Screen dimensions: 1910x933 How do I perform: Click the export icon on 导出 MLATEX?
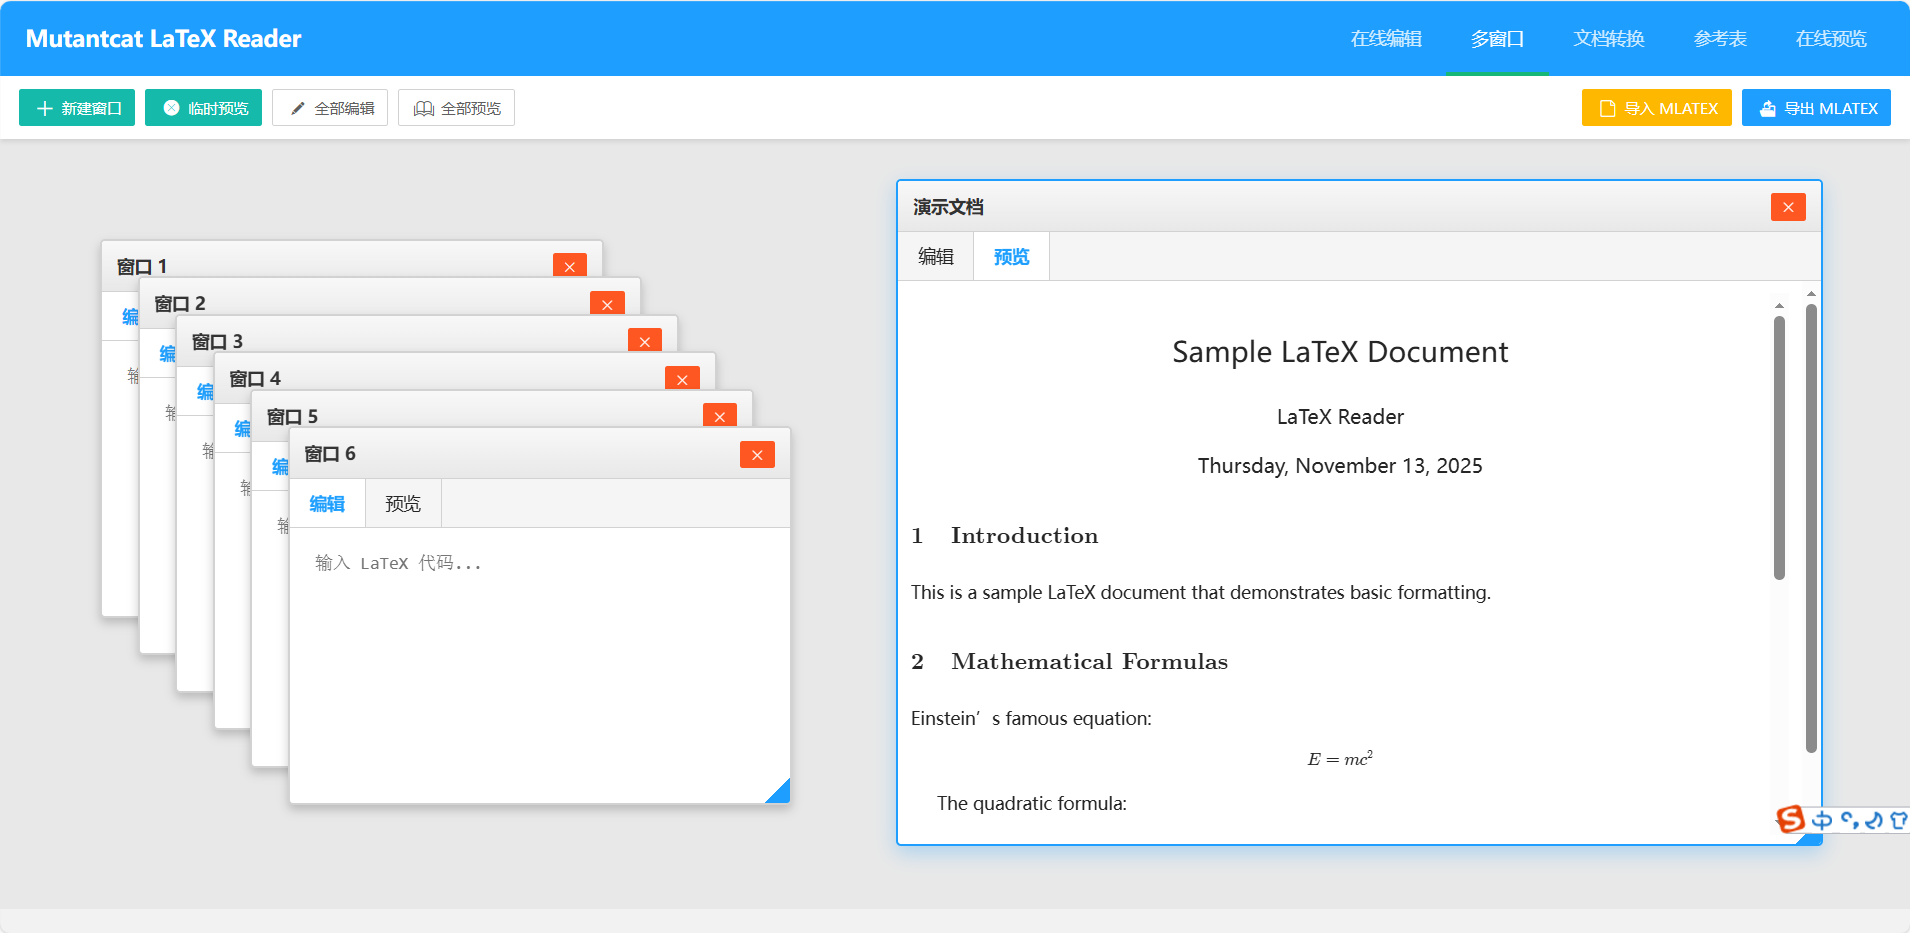1768,108
